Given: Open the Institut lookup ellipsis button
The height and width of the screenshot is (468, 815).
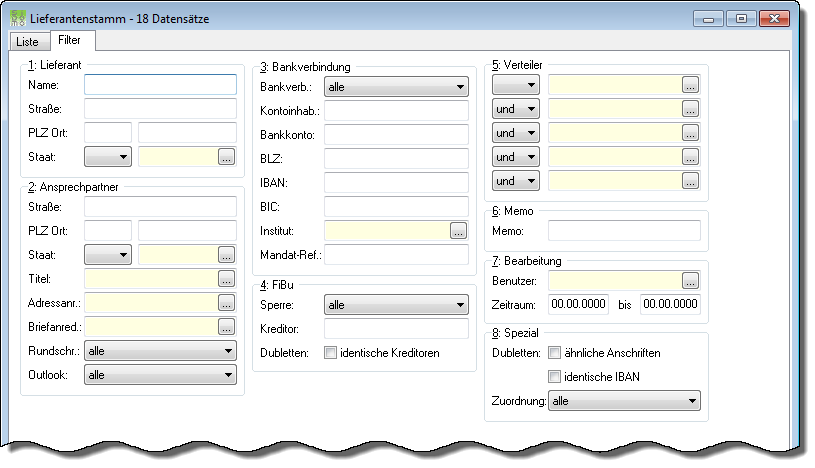Looking at the screenshot, I should (x=458, y=231).
